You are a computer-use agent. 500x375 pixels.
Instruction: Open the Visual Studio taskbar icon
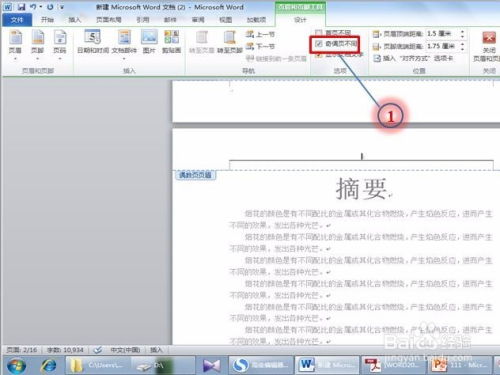(212, 365)
